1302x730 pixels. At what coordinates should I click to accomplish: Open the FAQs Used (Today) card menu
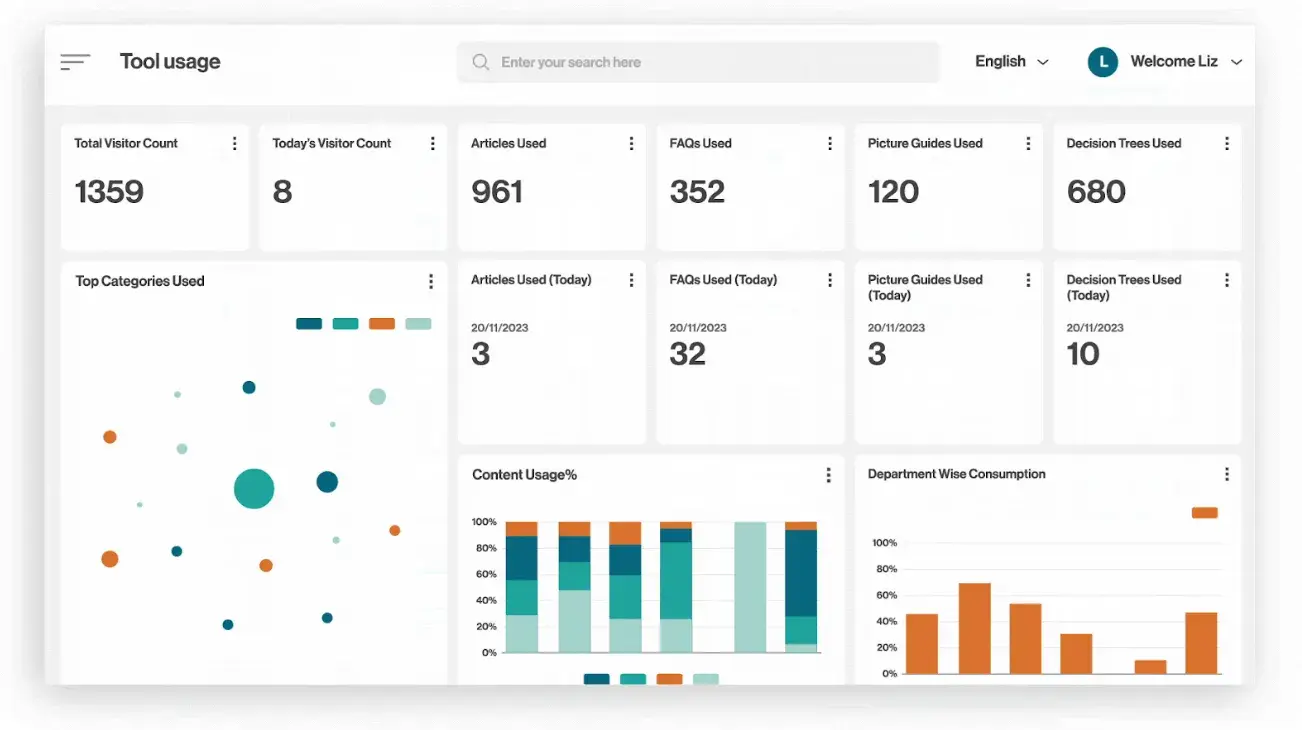829,280
